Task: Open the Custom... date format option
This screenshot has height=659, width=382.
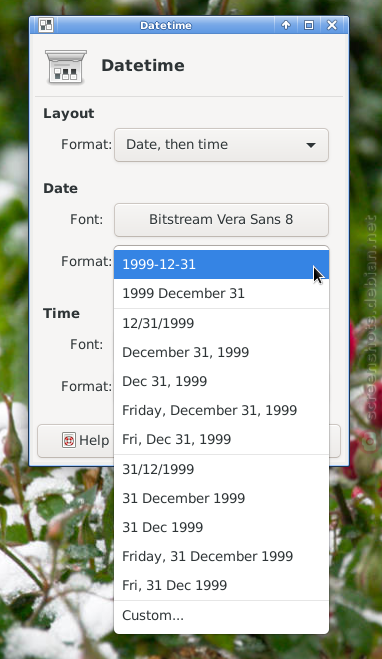Action: 221,615
